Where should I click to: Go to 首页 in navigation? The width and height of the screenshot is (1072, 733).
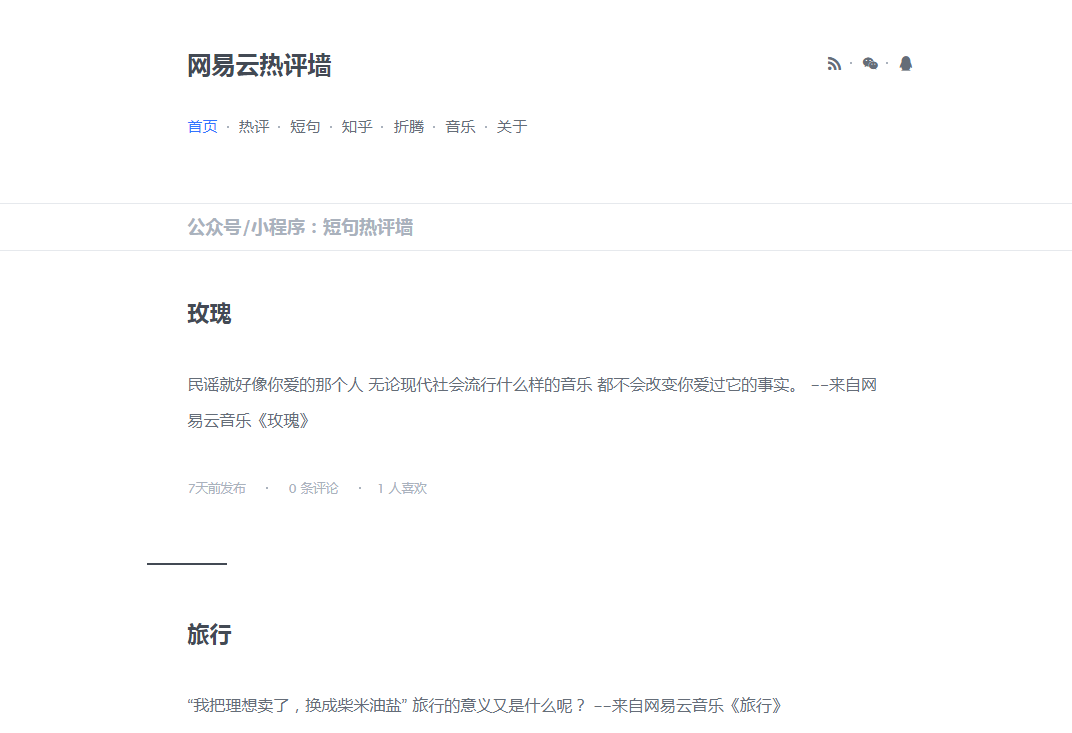click(202, 126)
